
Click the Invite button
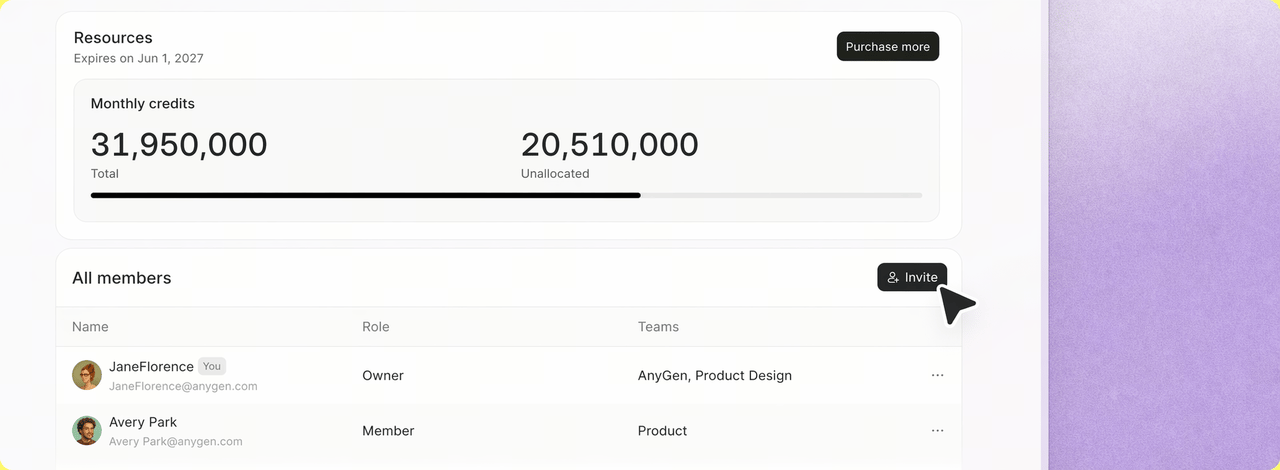point(912,277)
